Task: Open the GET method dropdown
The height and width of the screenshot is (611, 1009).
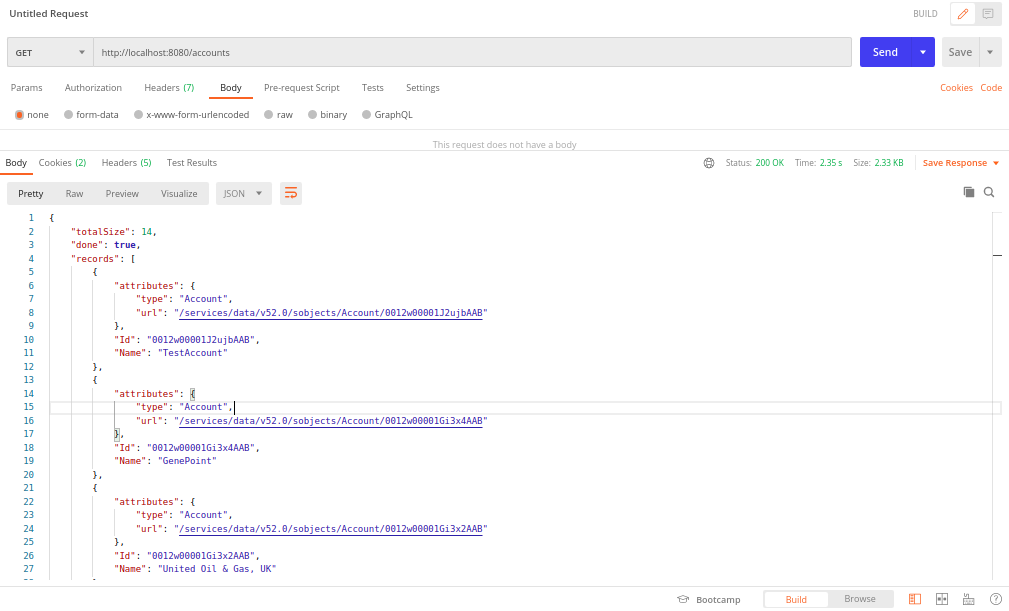Action: point(50,52)
